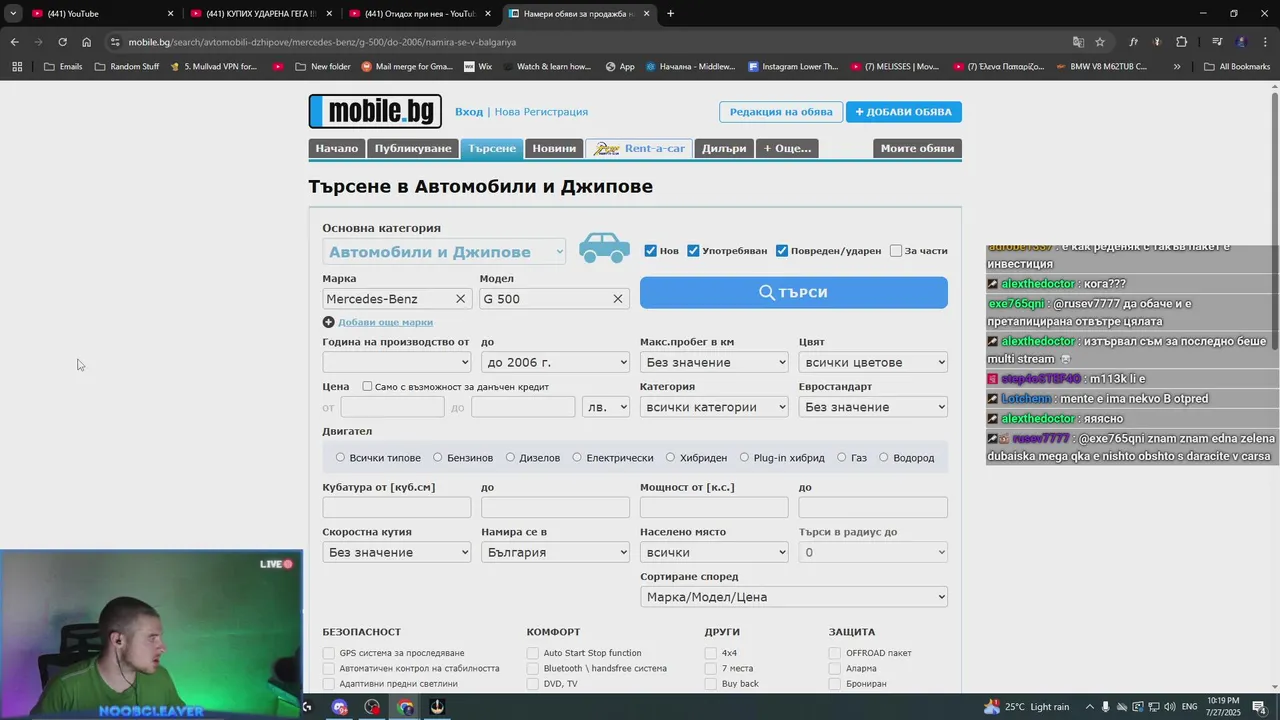Select Хибриден engine radio
Viewport: 1280px width, 720px height.
670,457
